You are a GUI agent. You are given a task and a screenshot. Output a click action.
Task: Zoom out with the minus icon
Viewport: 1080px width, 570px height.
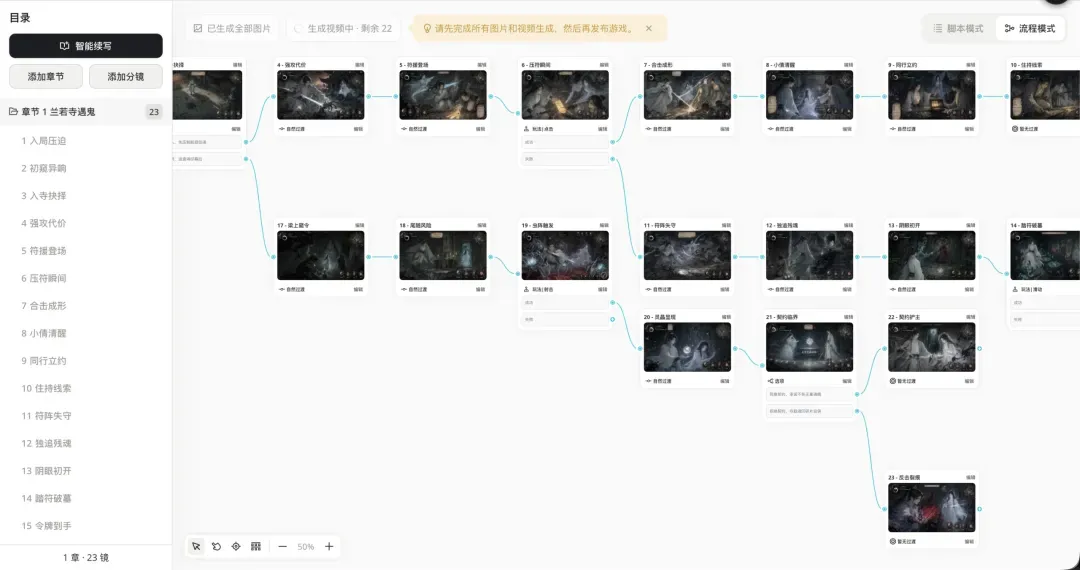pyautogui.click(x=282, y=547)
